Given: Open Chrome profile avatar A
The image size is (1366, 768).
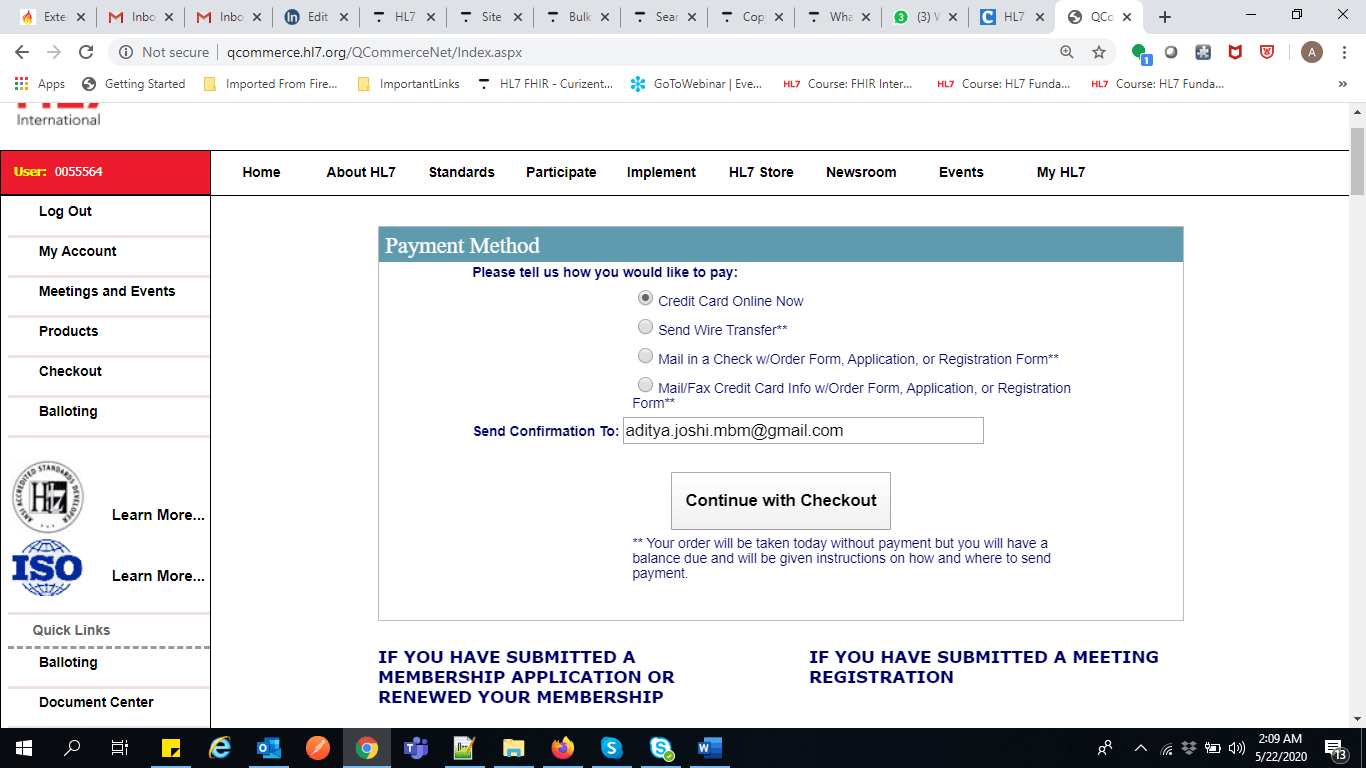Looking at the screenshot, I should (1312, 52).
